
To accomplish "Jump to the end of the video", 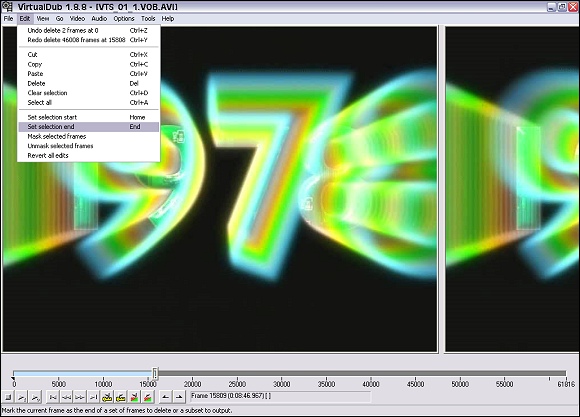I will (93, 397).
